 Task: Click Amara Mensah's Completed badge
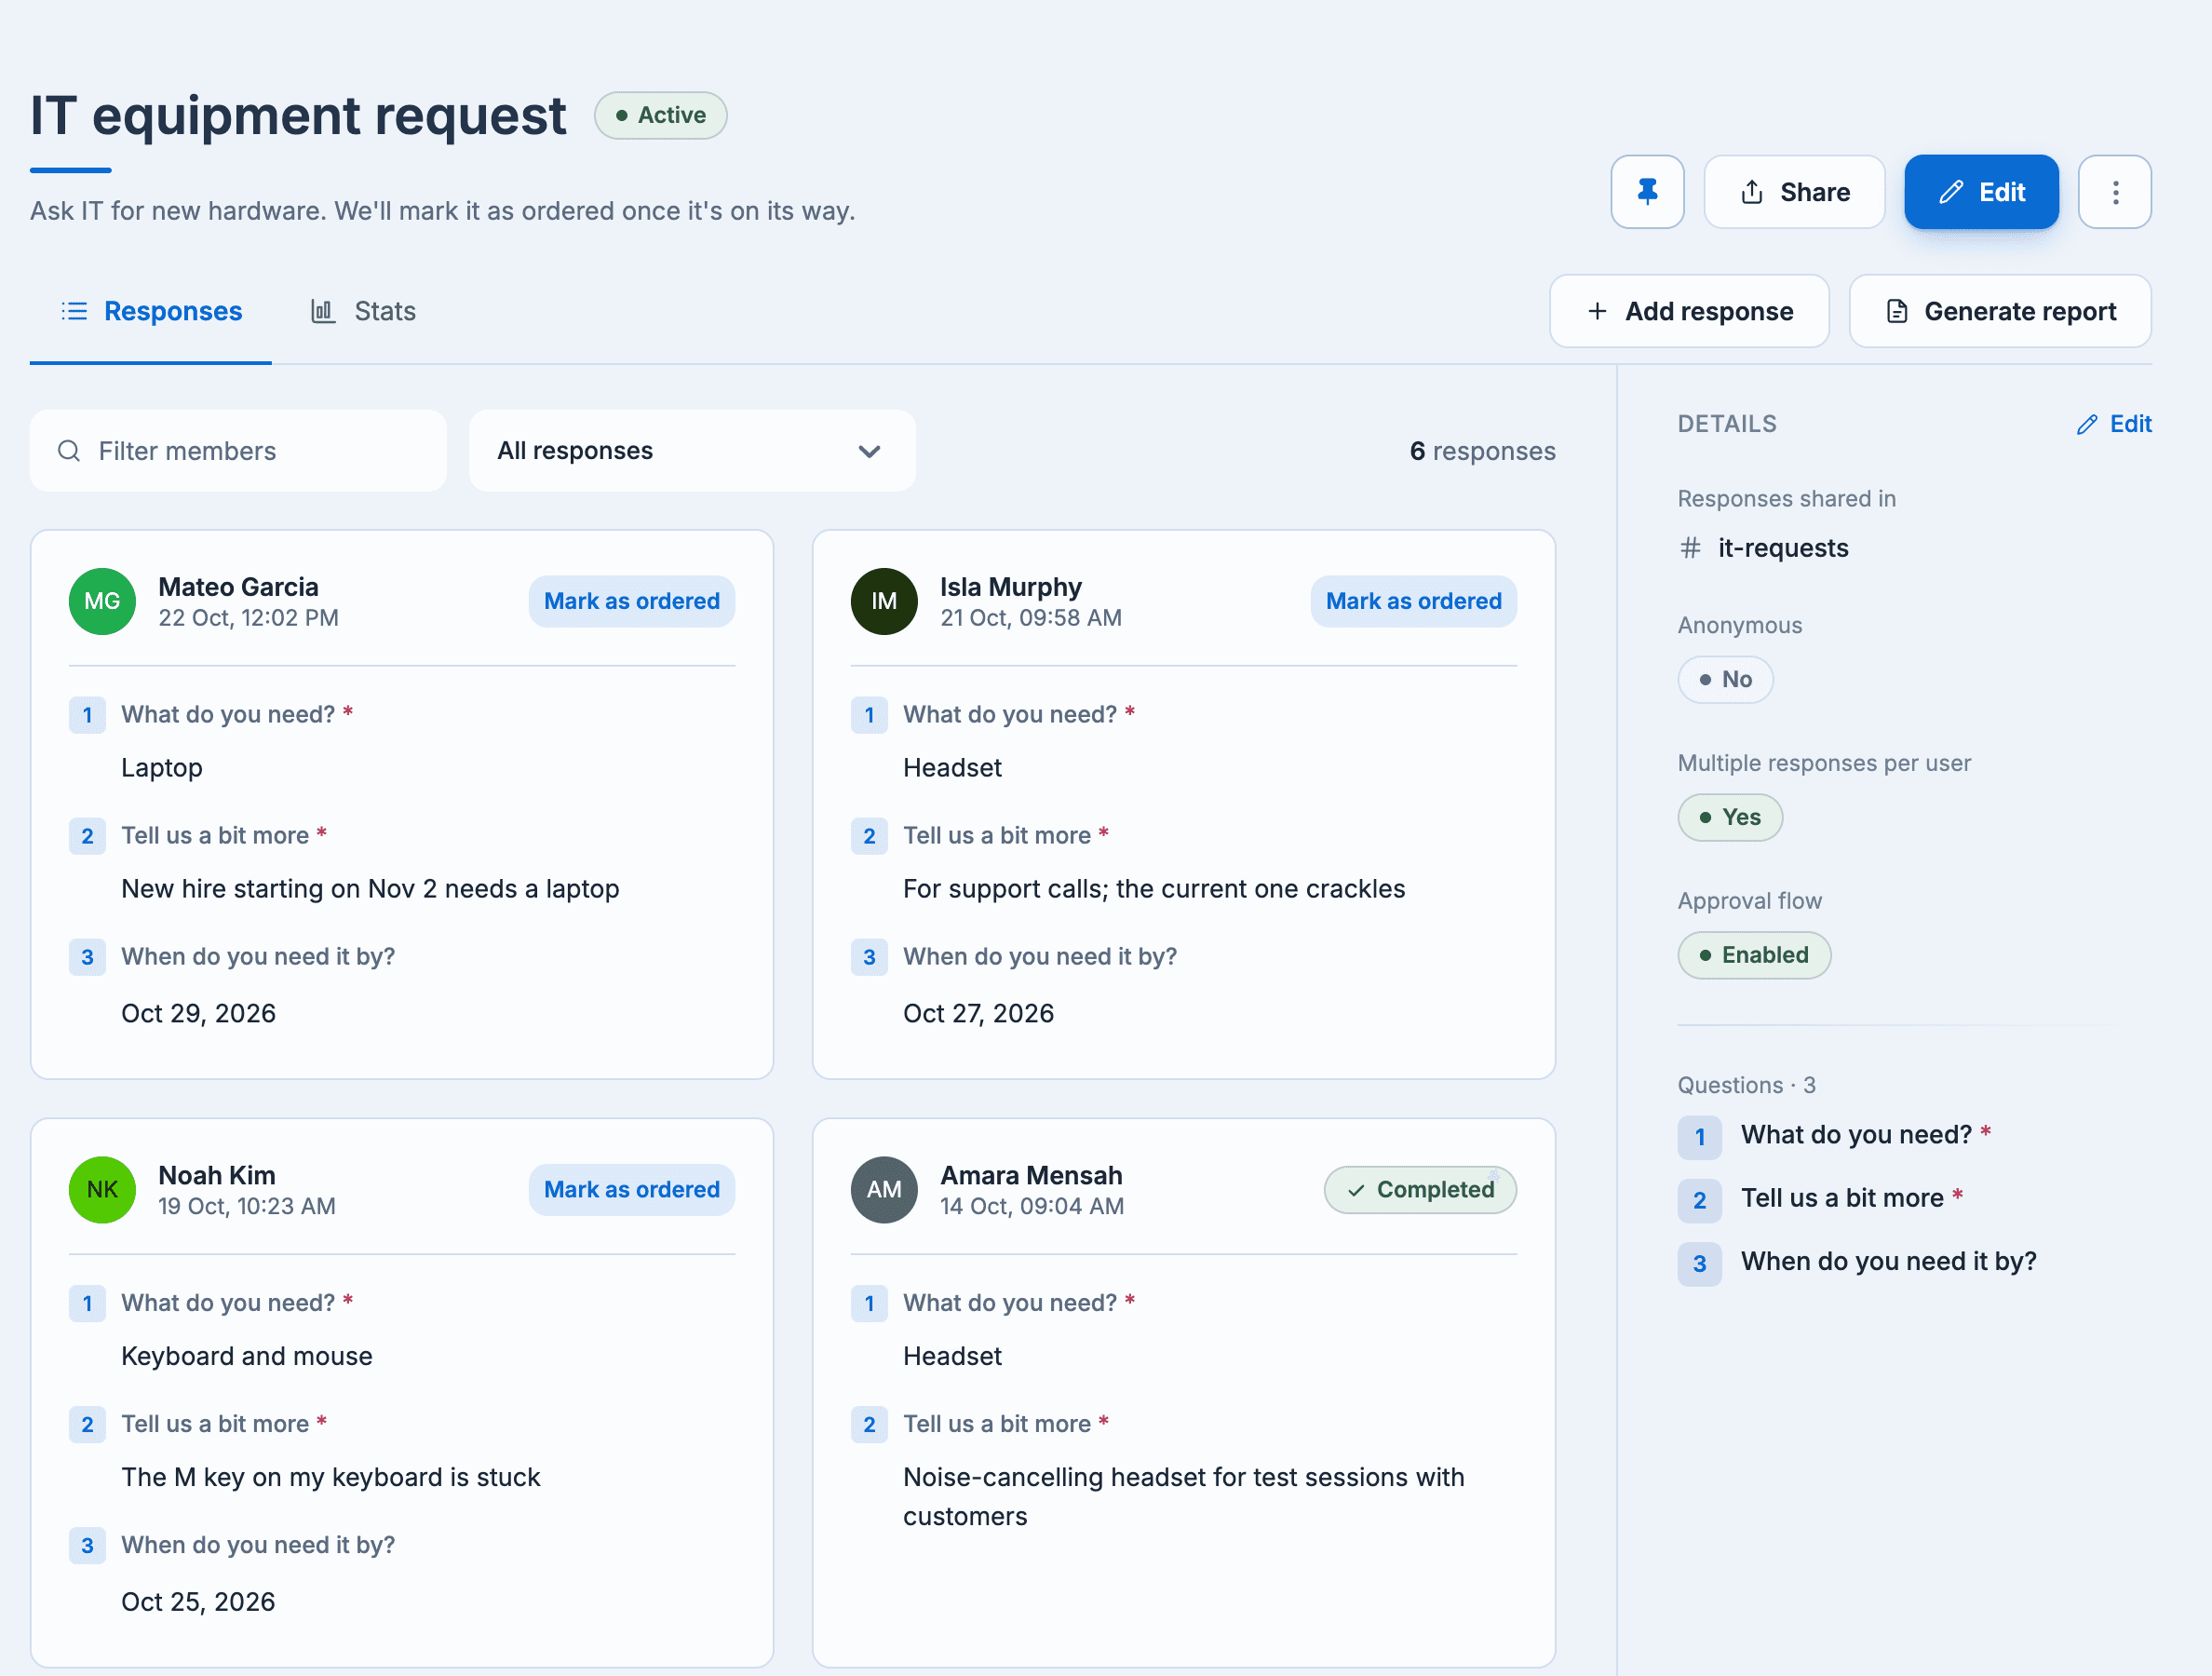click(x=1420, y=1190)
